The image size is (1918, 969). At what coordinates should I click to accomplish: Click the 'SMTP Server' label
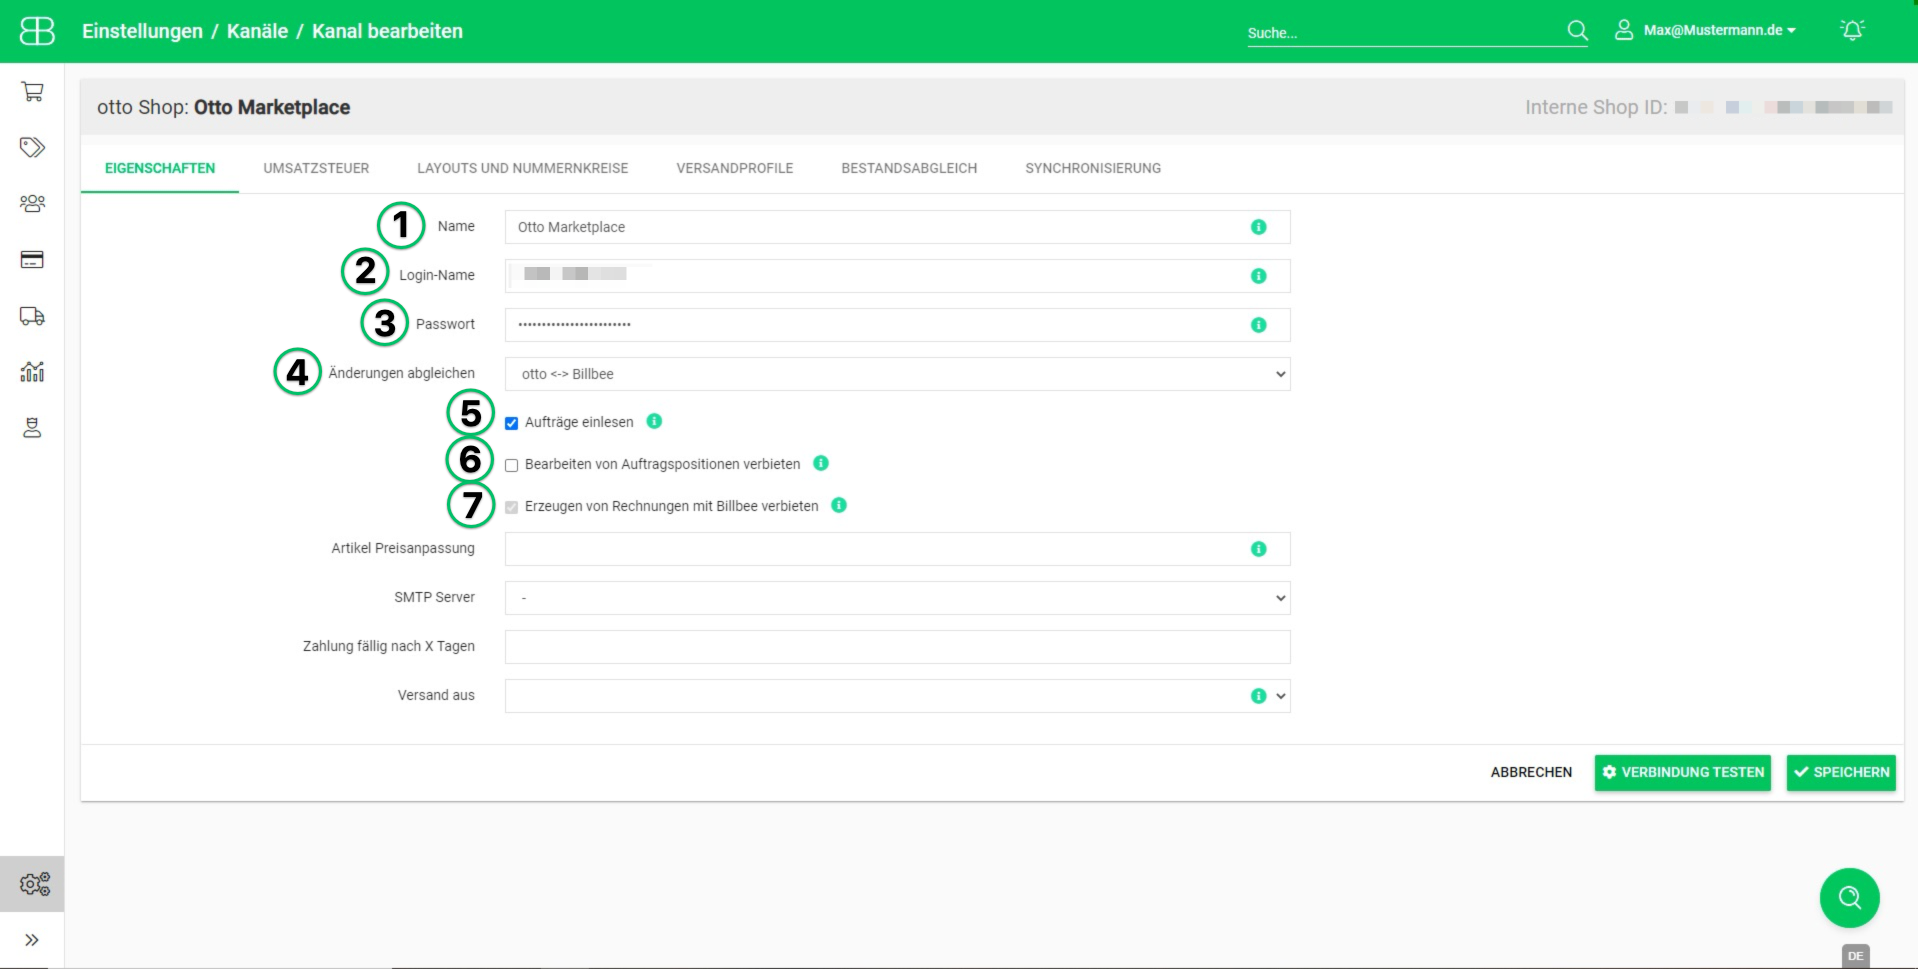click(x=434, y=597)
